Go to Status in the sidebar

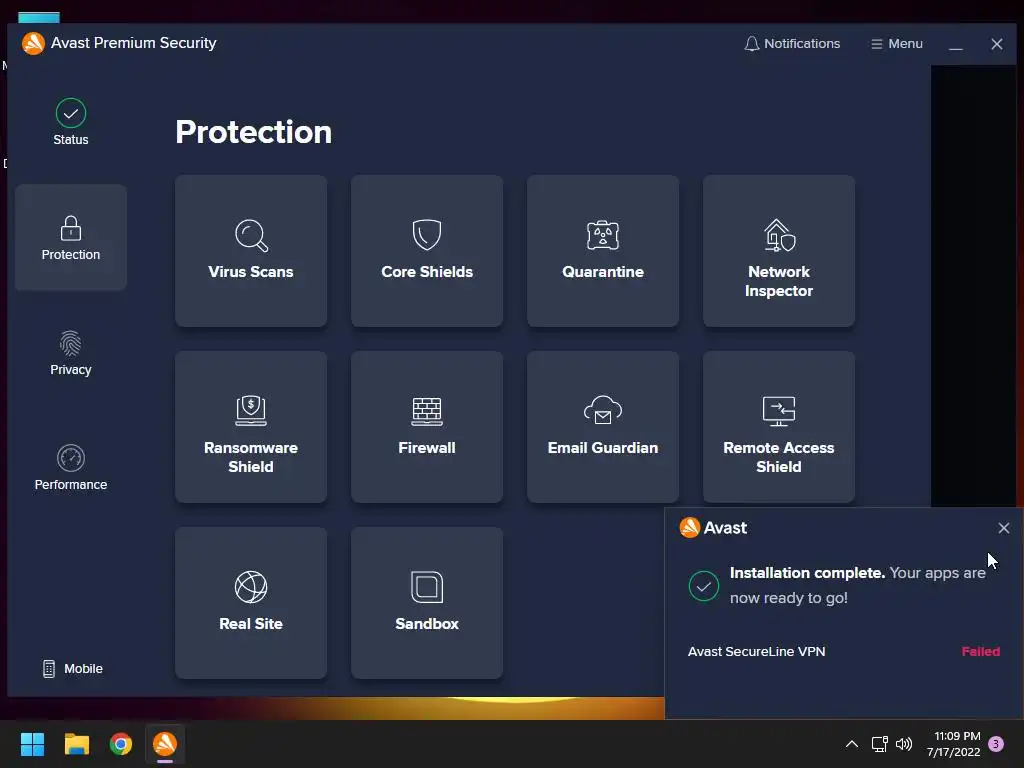71,122
